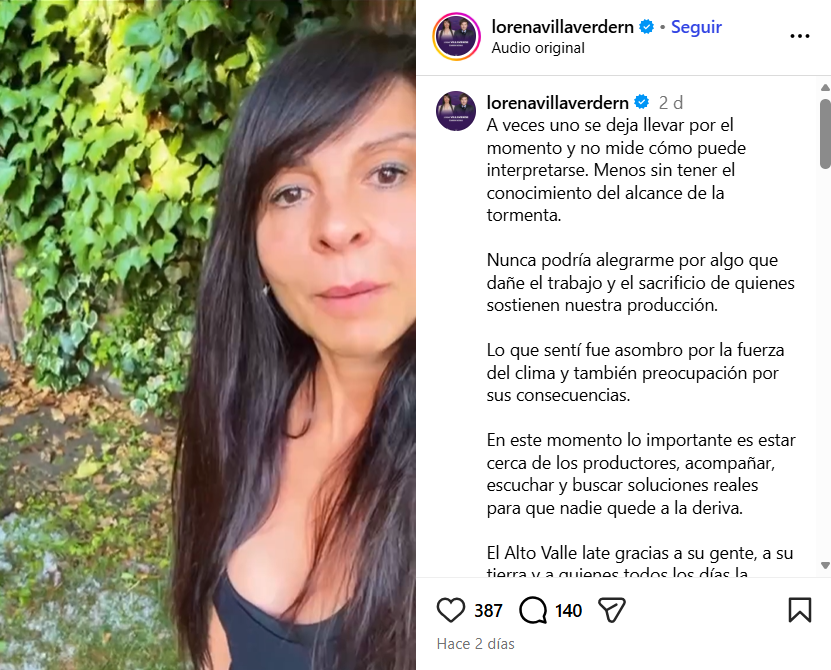Like the post with the heart icon
Screen dimensions: 831x670
click(450, 610)
